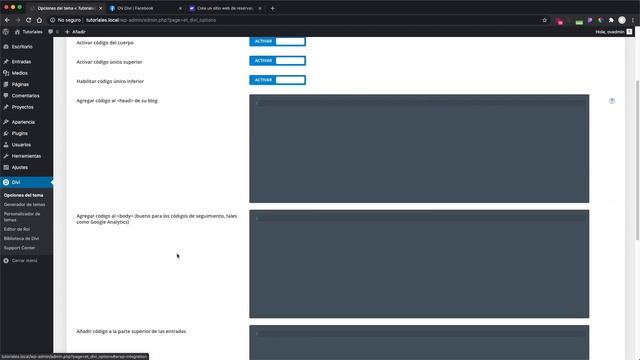
Task: Click the Apariencia brush icon
Action: [6, 122]
